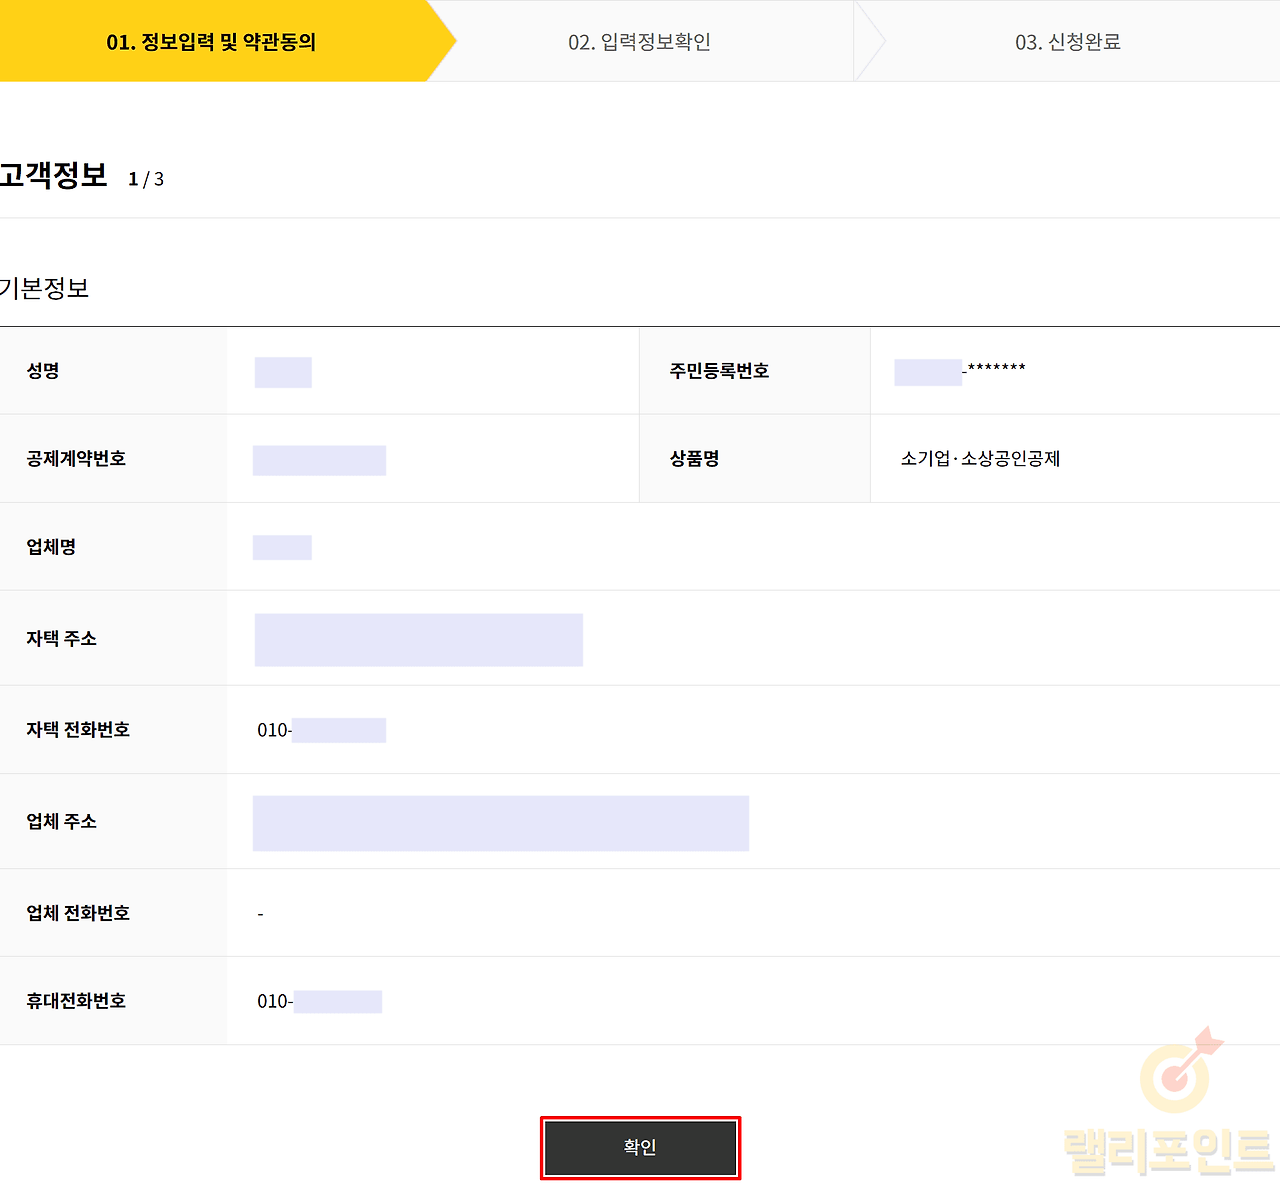The image size is (1280, 1185).
Task: Open step 03 신청완료 tab
Action: [1067, 42]
